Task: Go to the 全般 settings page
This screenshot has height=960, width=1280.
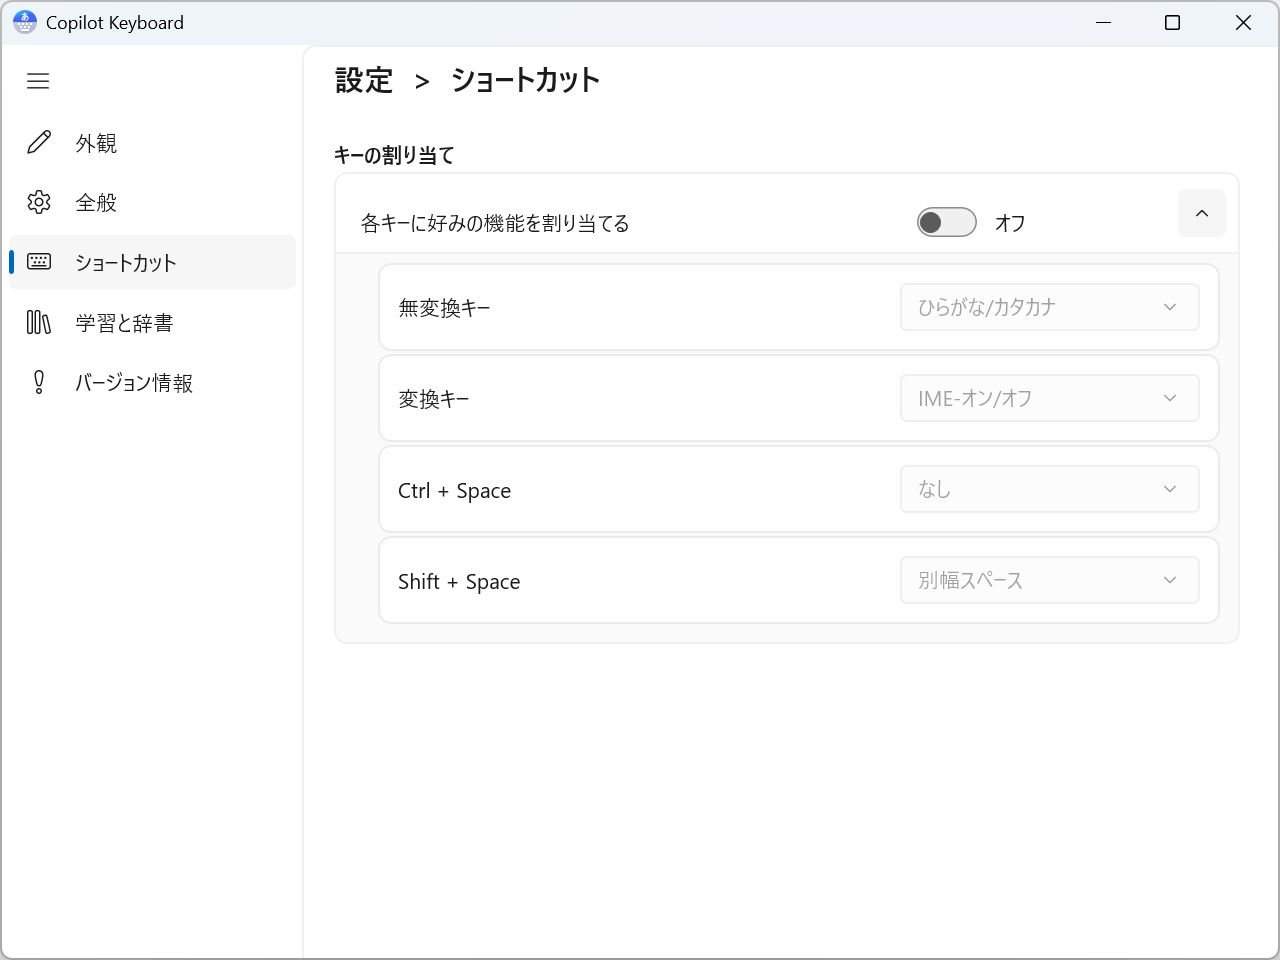Action: pyautogui.click(x=97, y=202)
